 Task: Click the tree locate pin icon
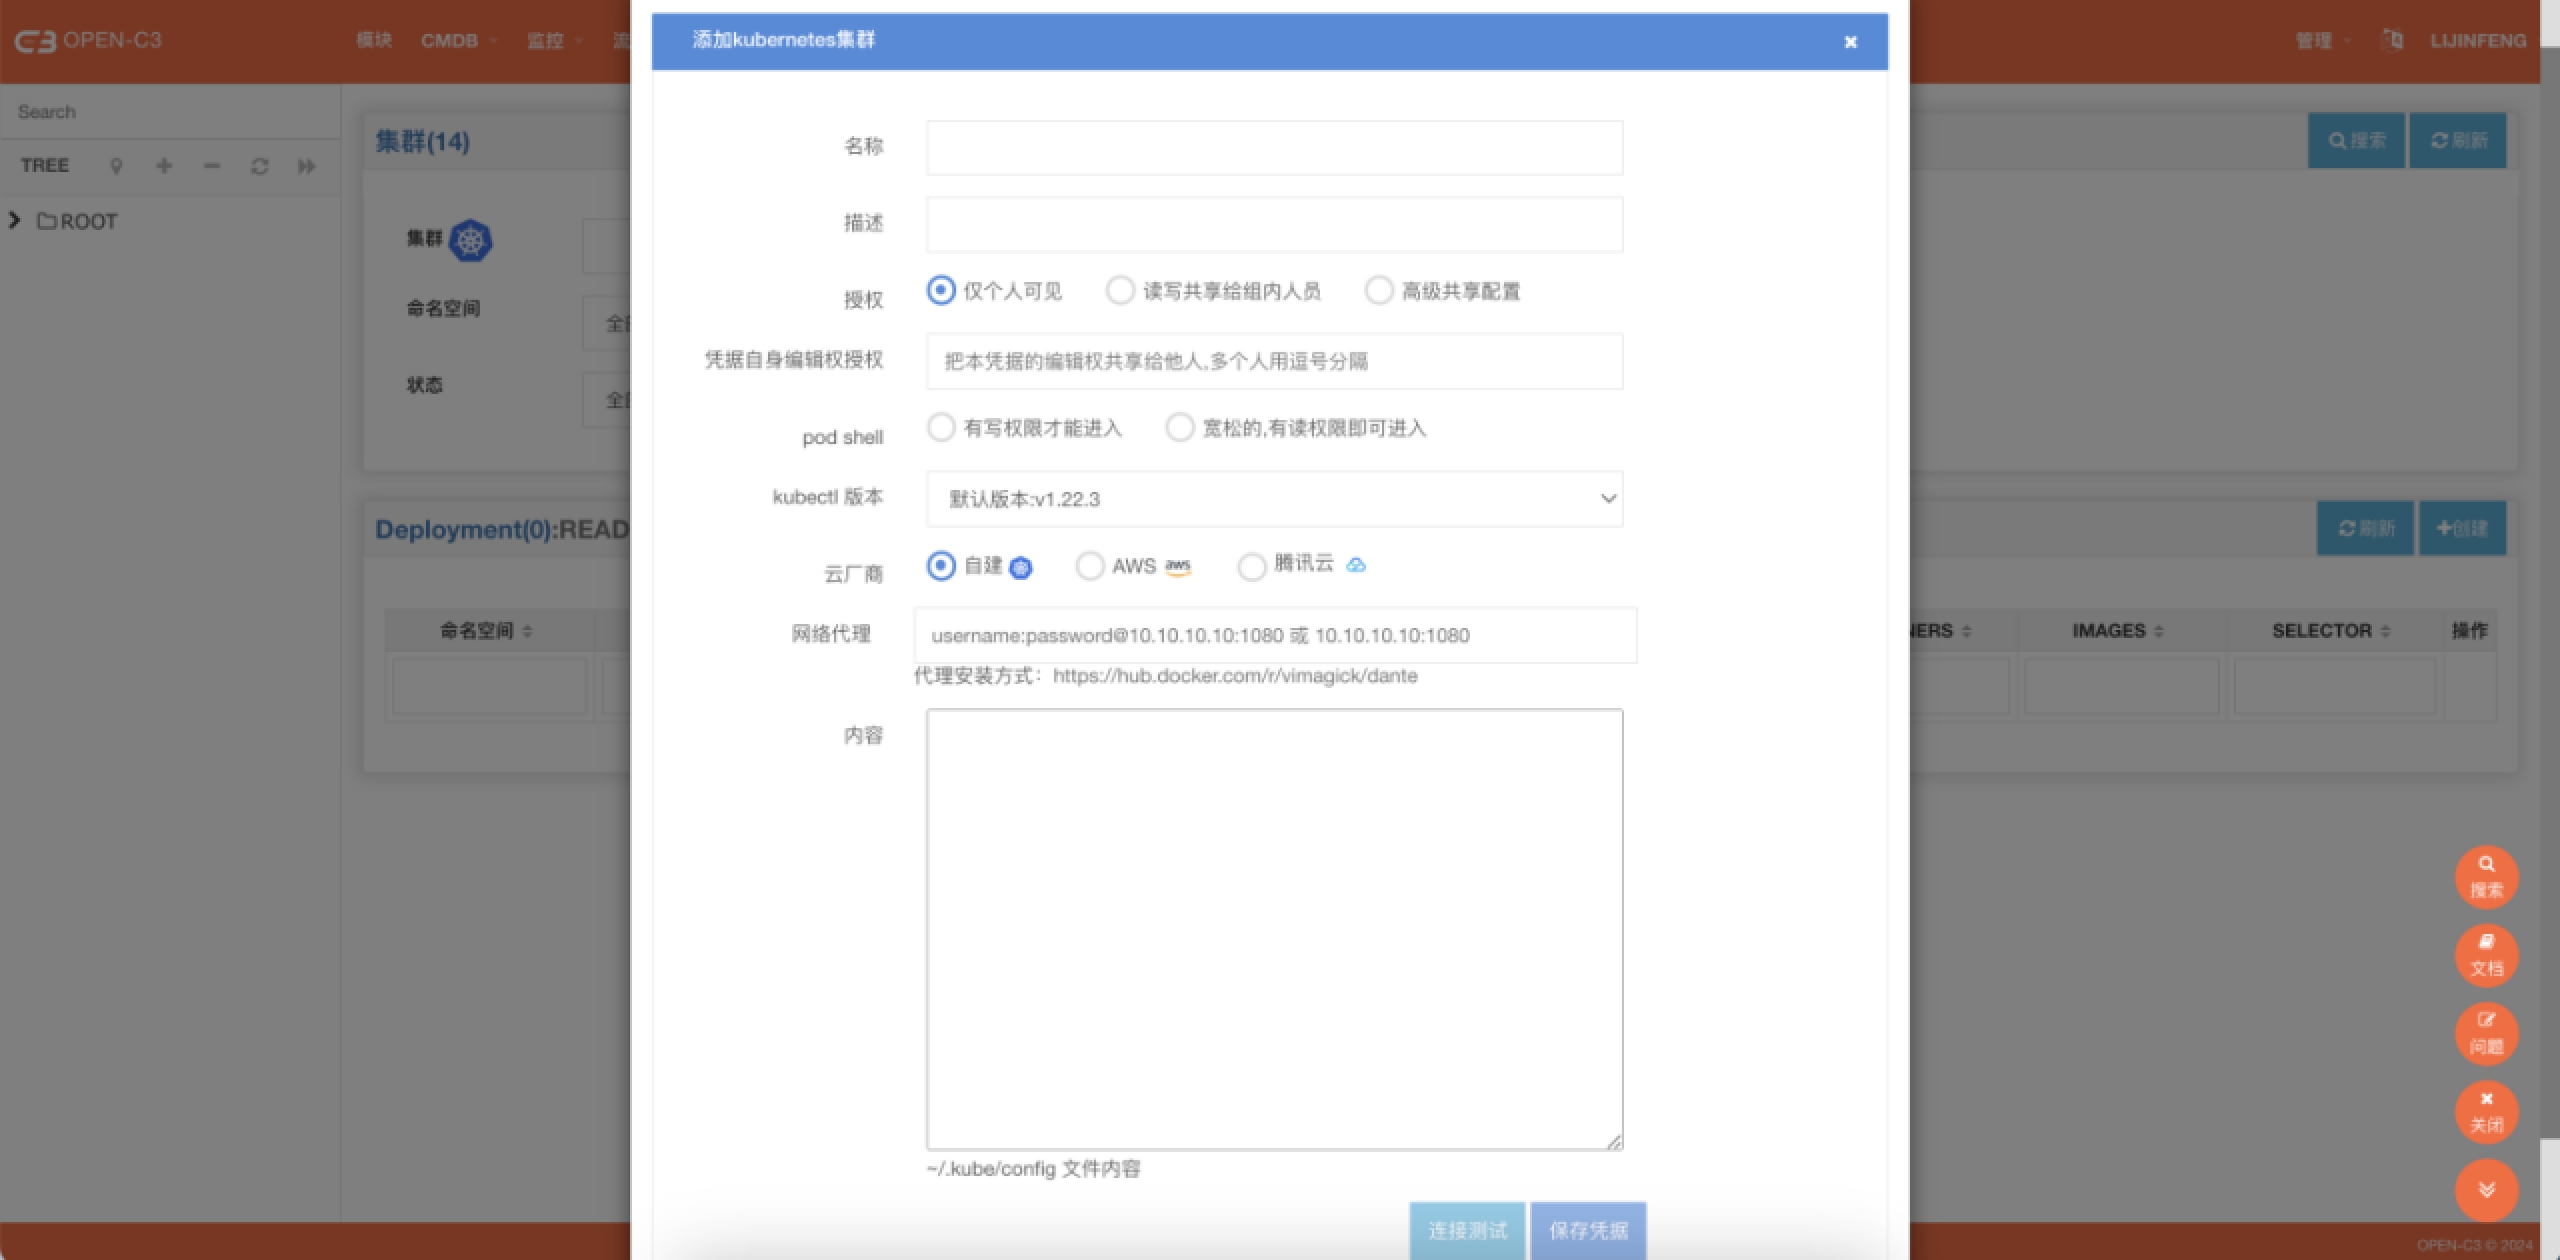point(116,166)
